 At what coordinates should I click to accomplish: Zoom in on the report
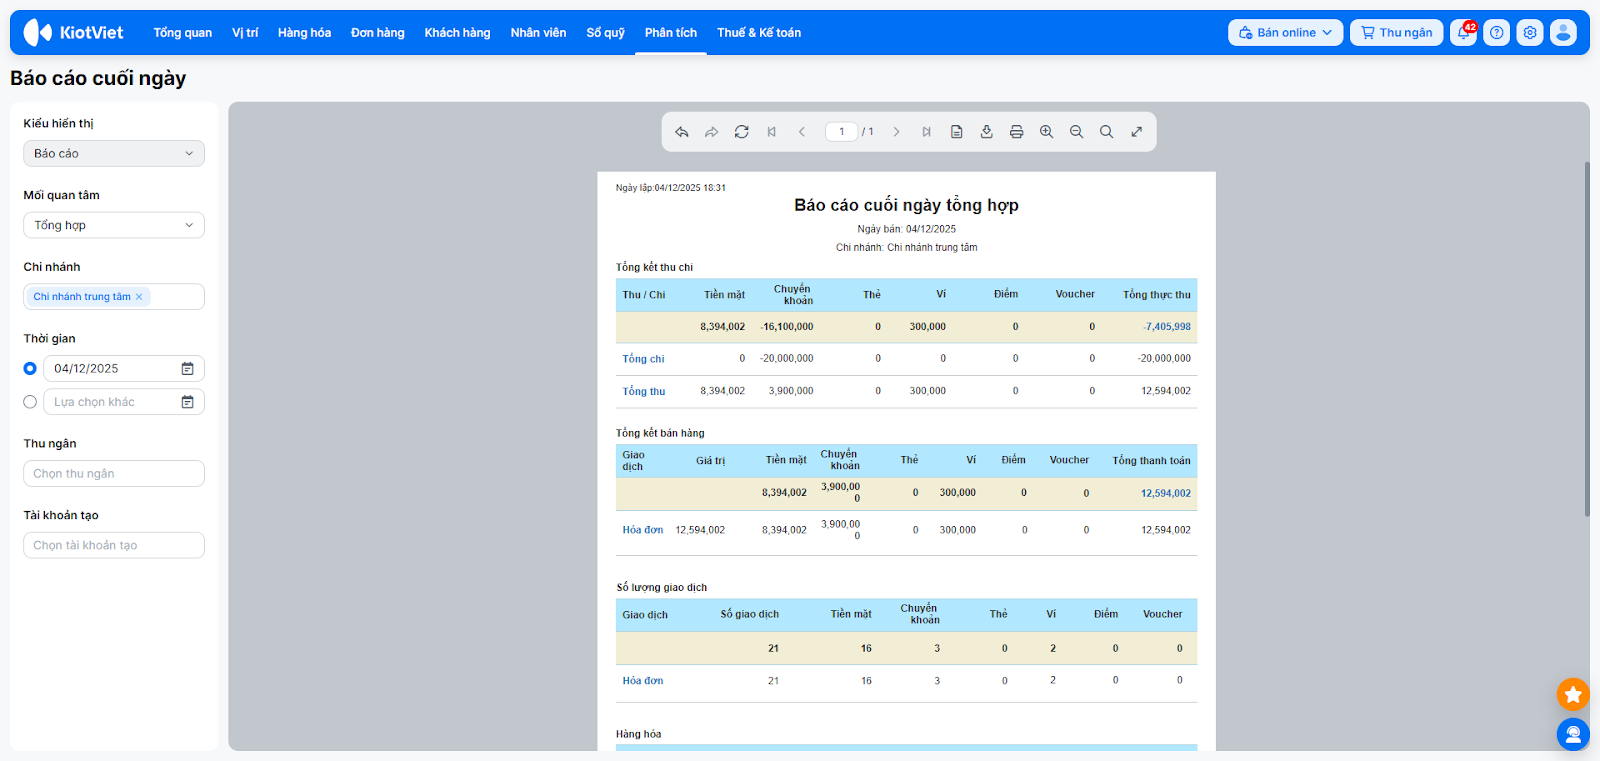coord(1046,132)
